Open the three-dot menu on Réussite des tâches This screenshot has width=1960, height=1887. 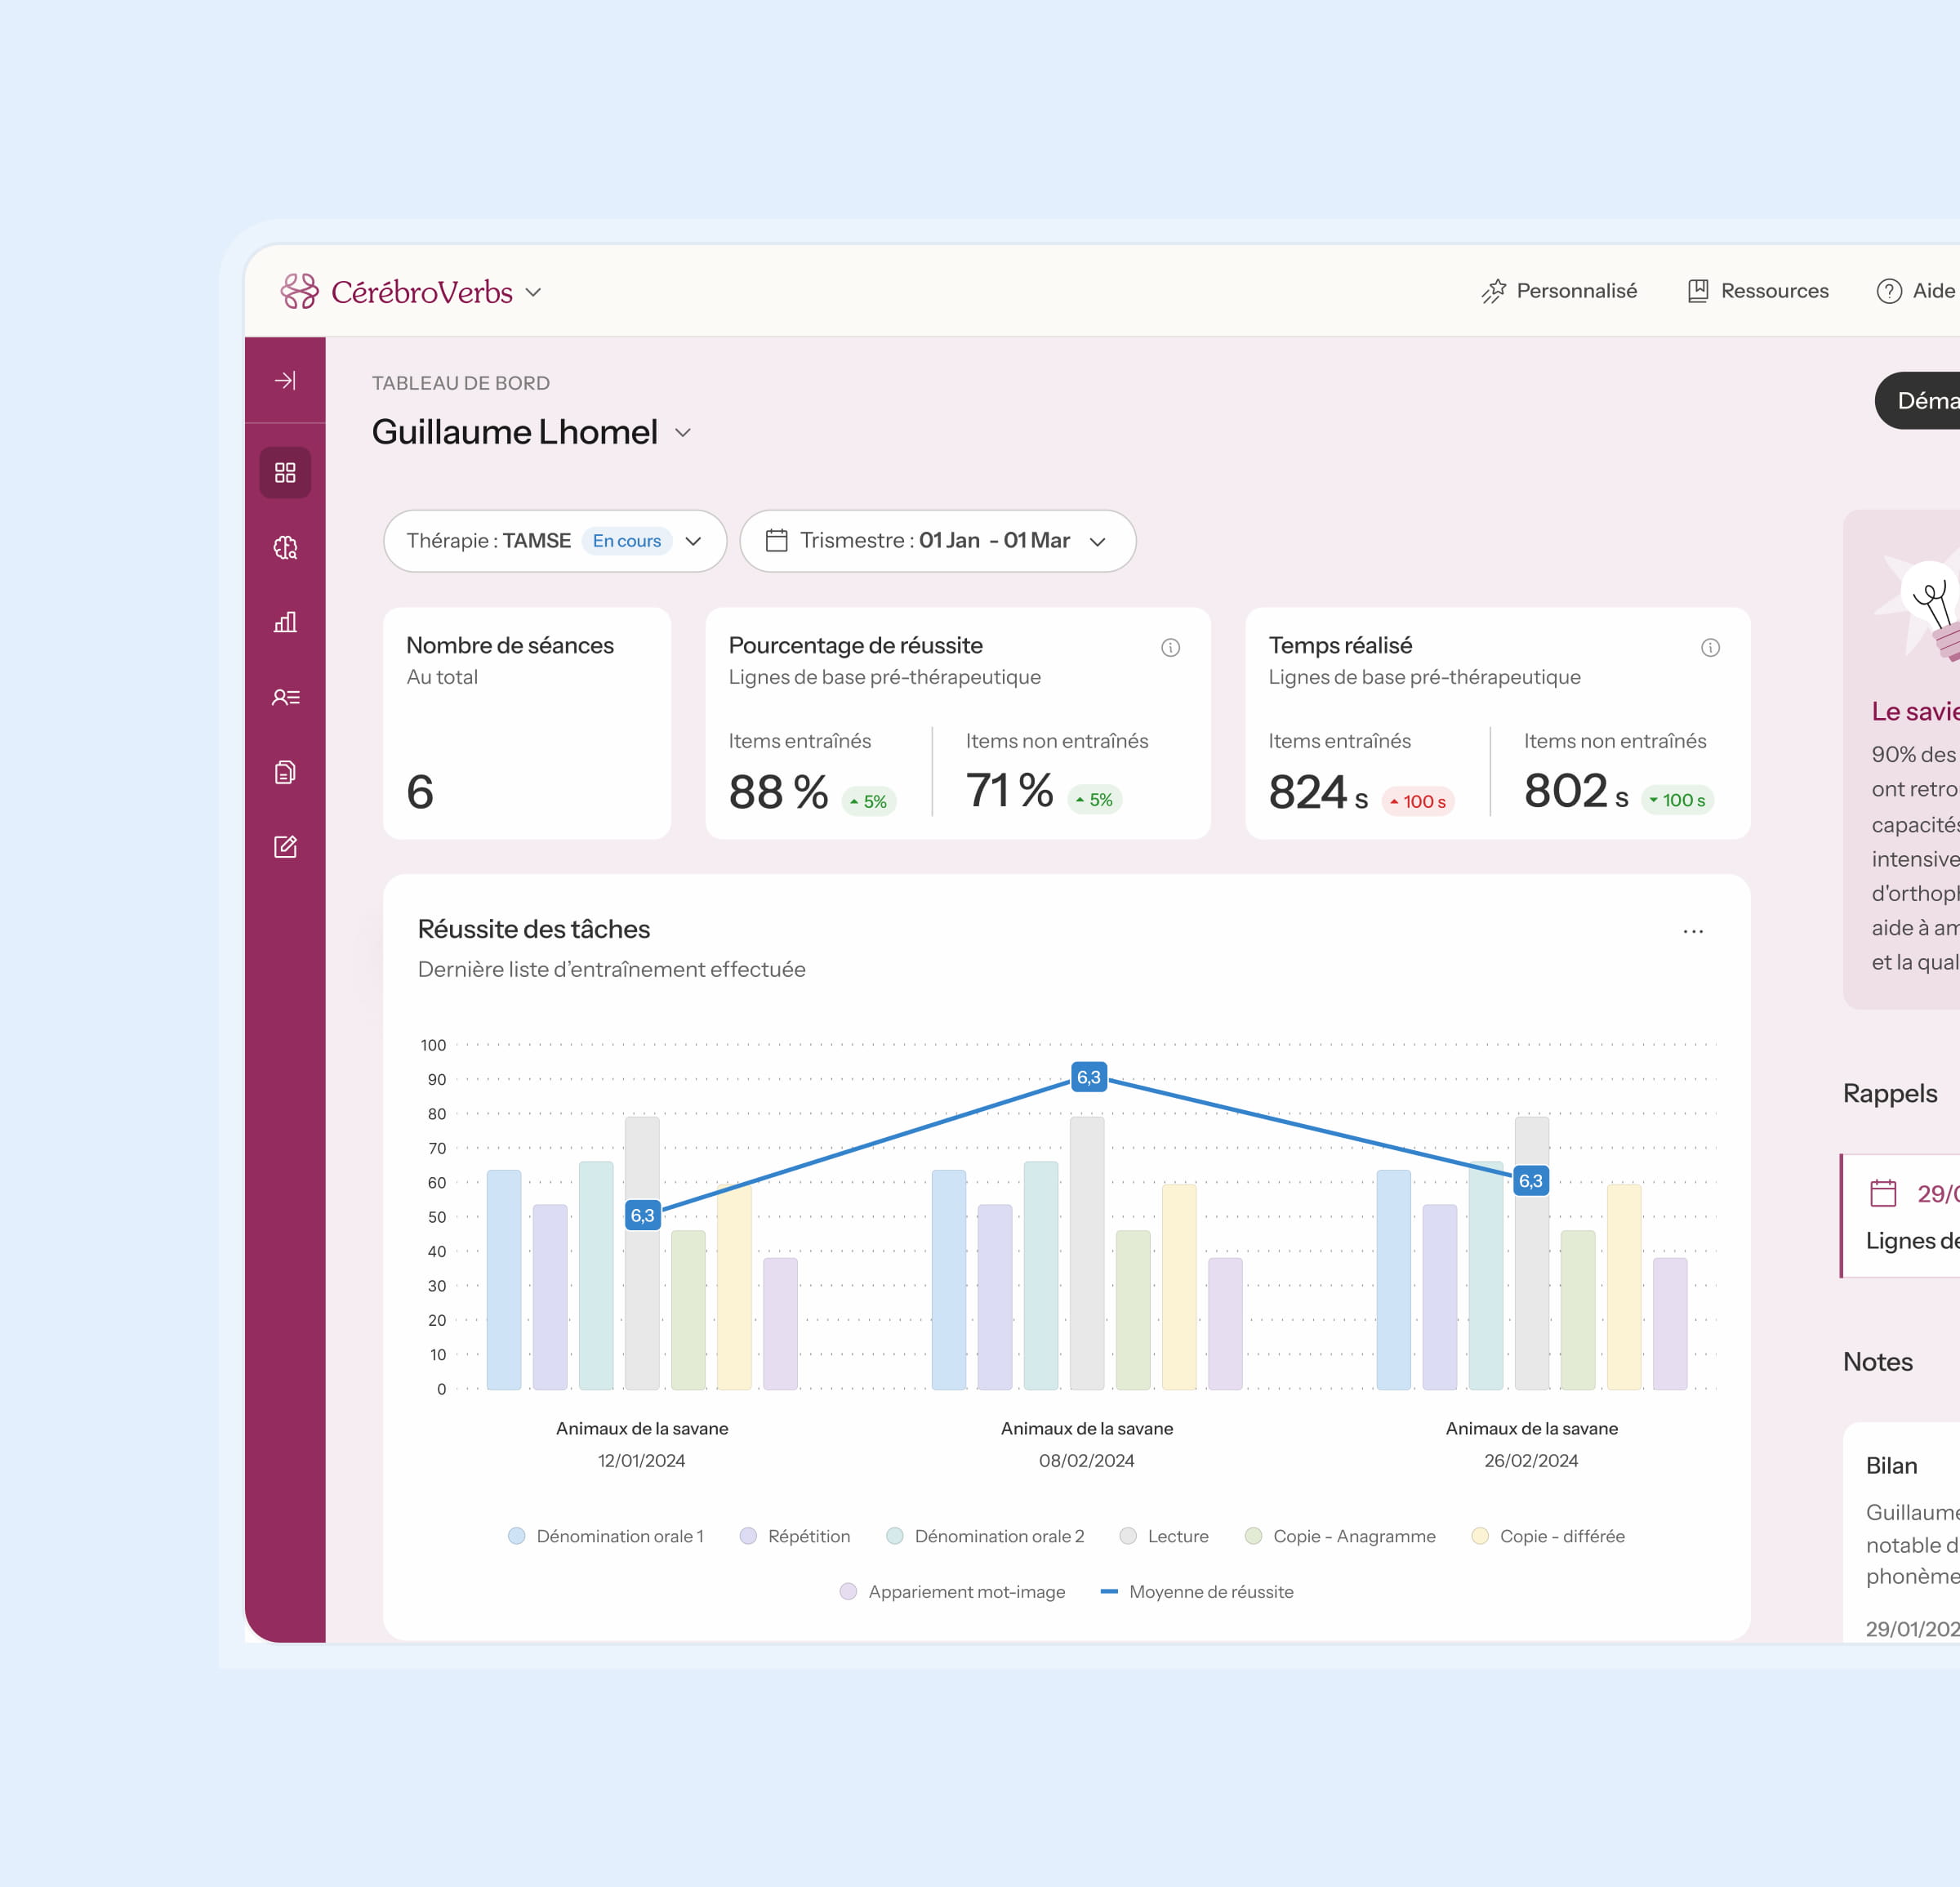point(1693,931)
